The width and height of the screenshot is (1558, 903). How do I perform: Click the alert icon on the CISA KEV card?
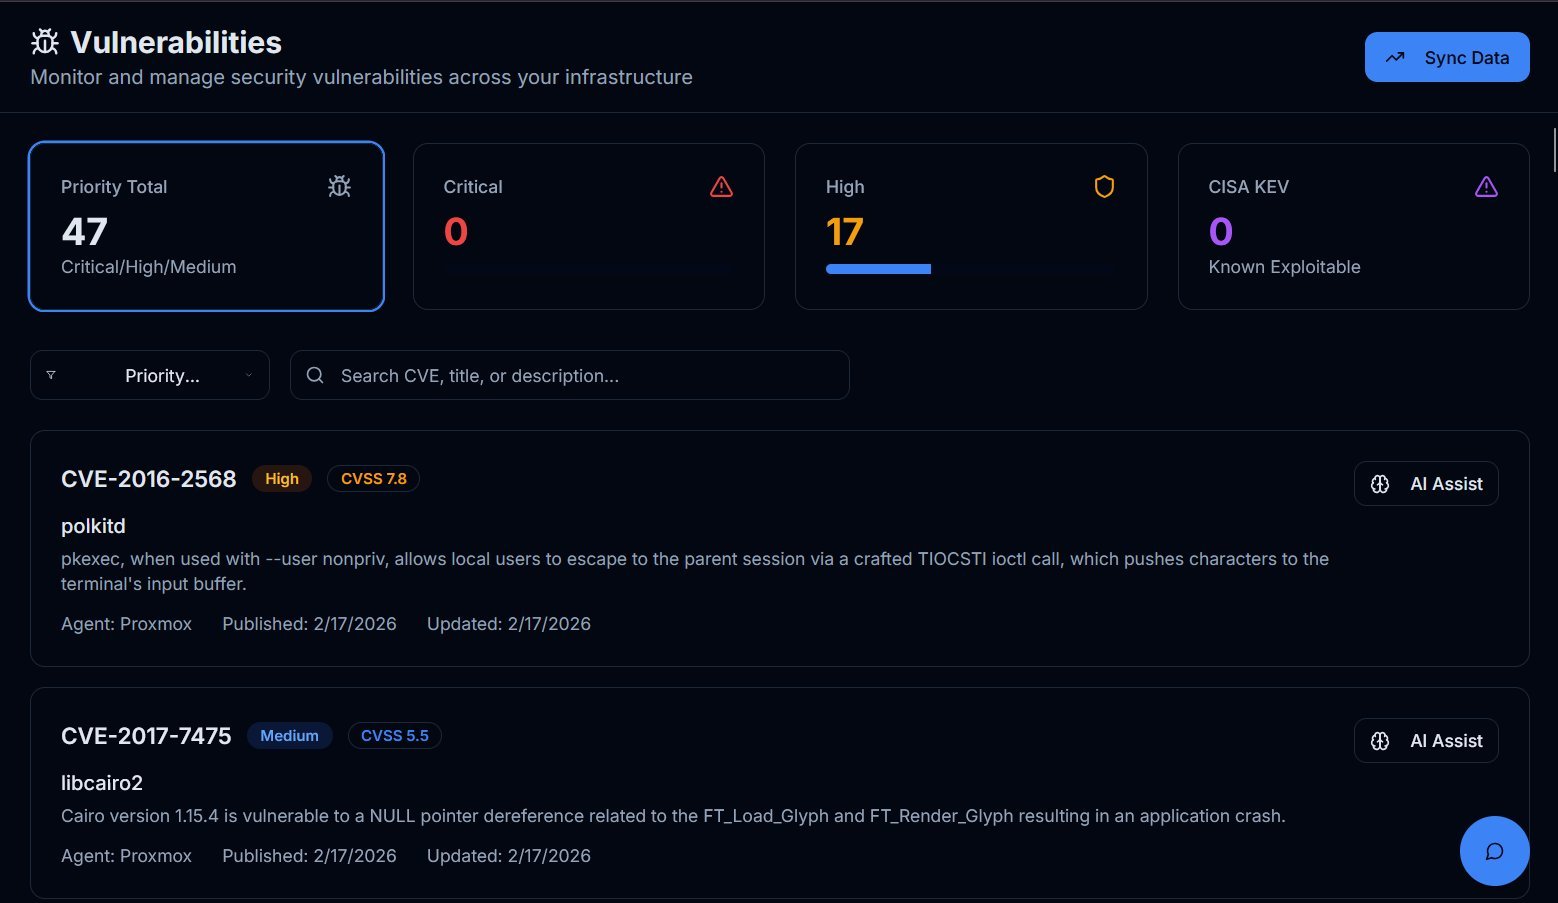tap(1486, 186)
